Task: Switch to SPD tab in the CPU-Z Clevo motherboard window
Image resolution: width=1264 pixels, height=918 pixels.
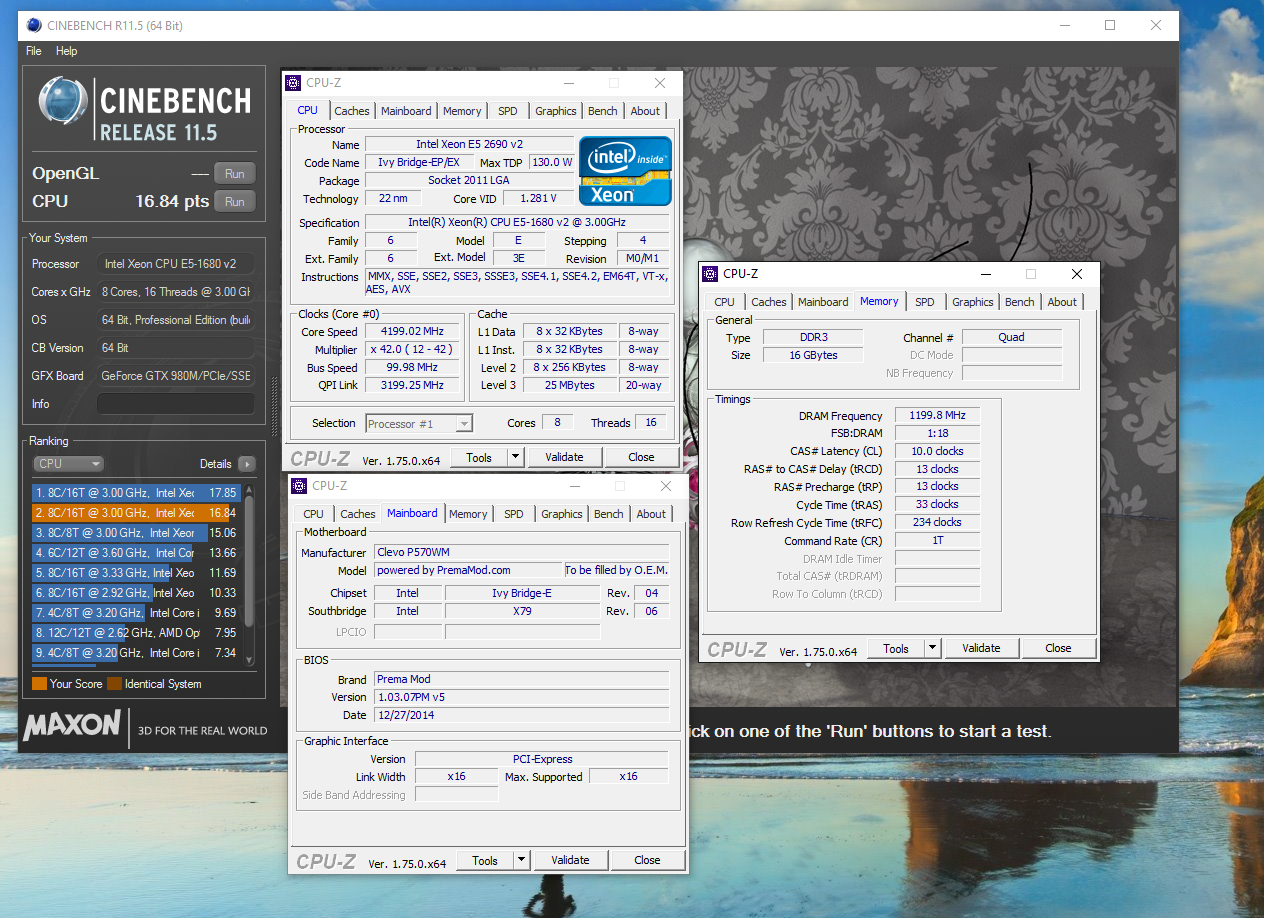Action: point(514,514)
